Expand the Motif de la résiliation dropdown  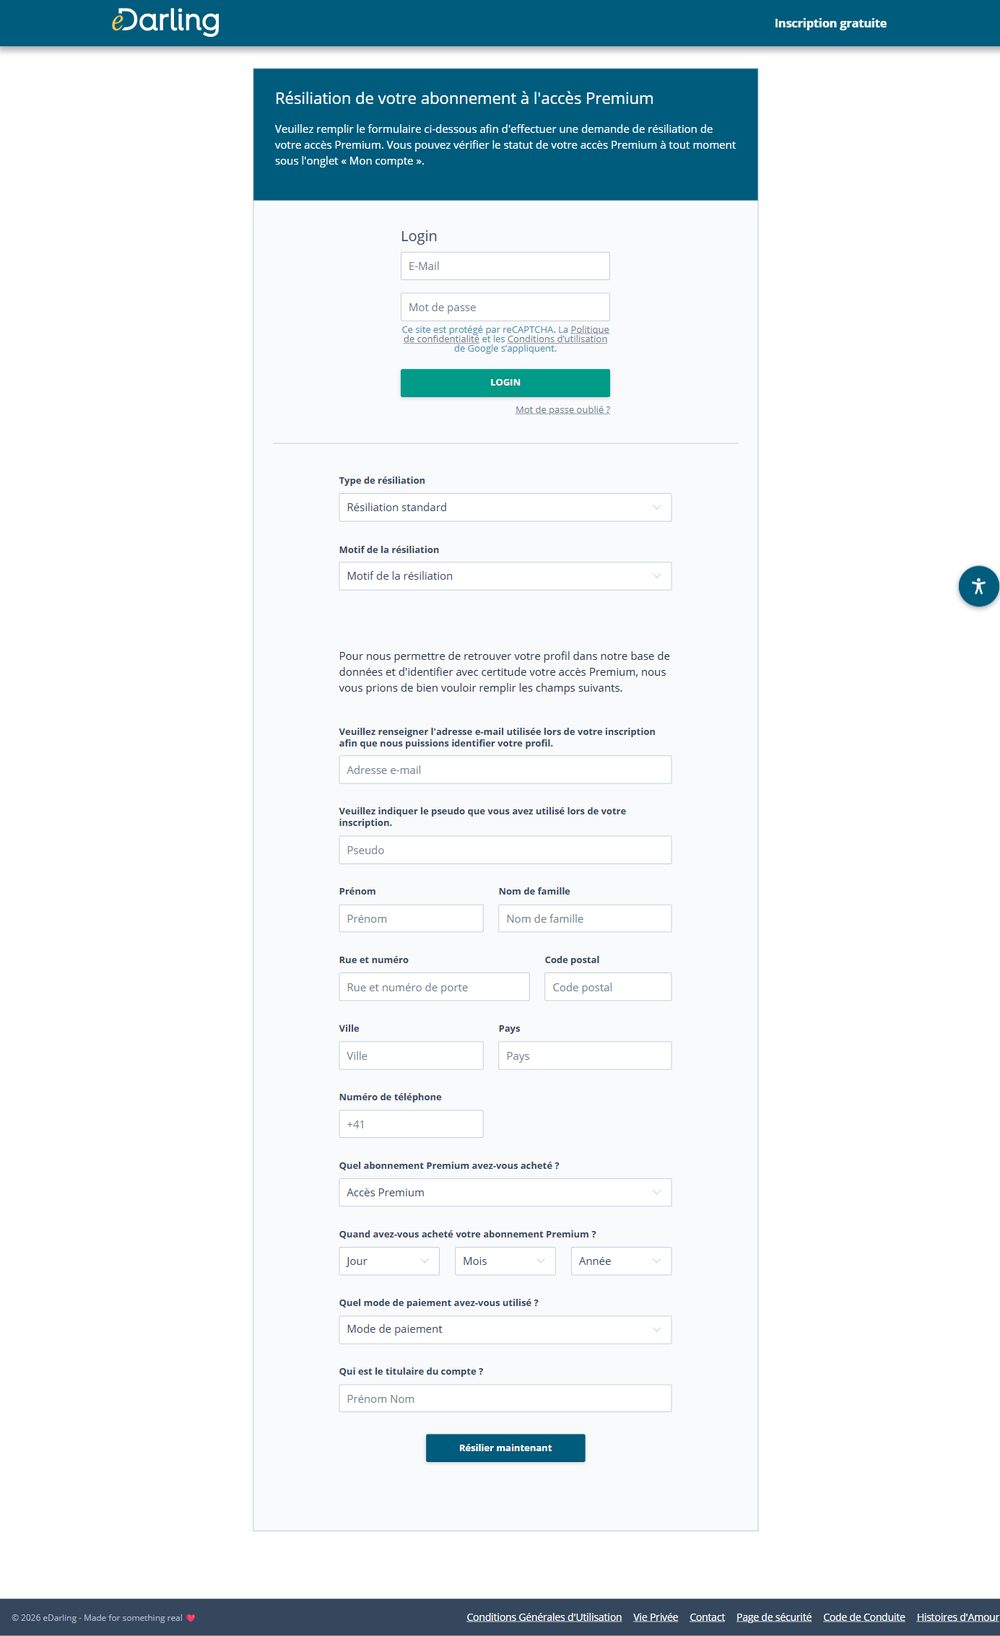[505, 576]
